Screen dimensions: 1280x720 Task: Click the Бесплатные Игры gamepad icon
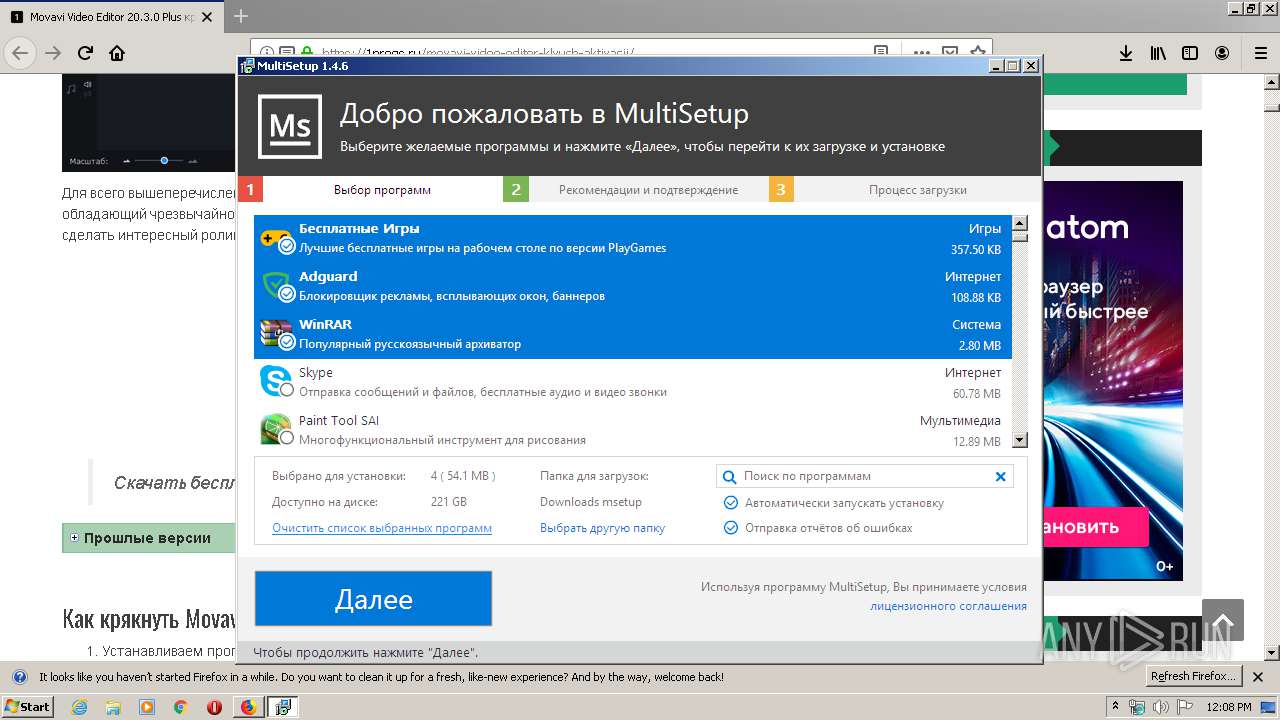coord(274,237)
